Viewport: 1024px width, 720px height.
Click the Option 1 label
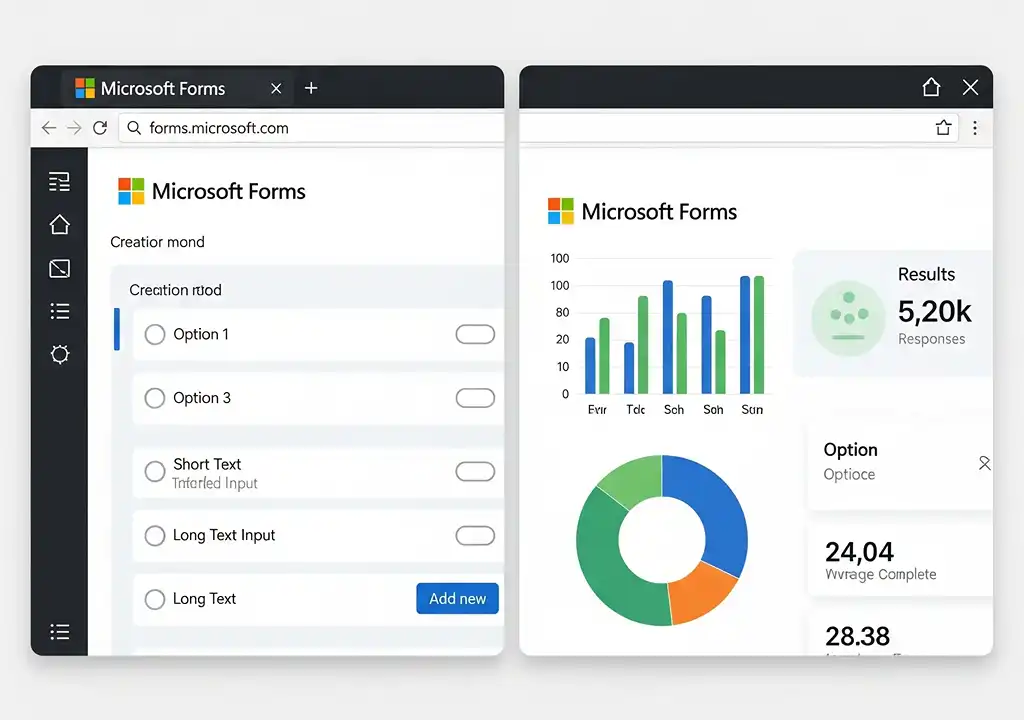pos(201,334)
